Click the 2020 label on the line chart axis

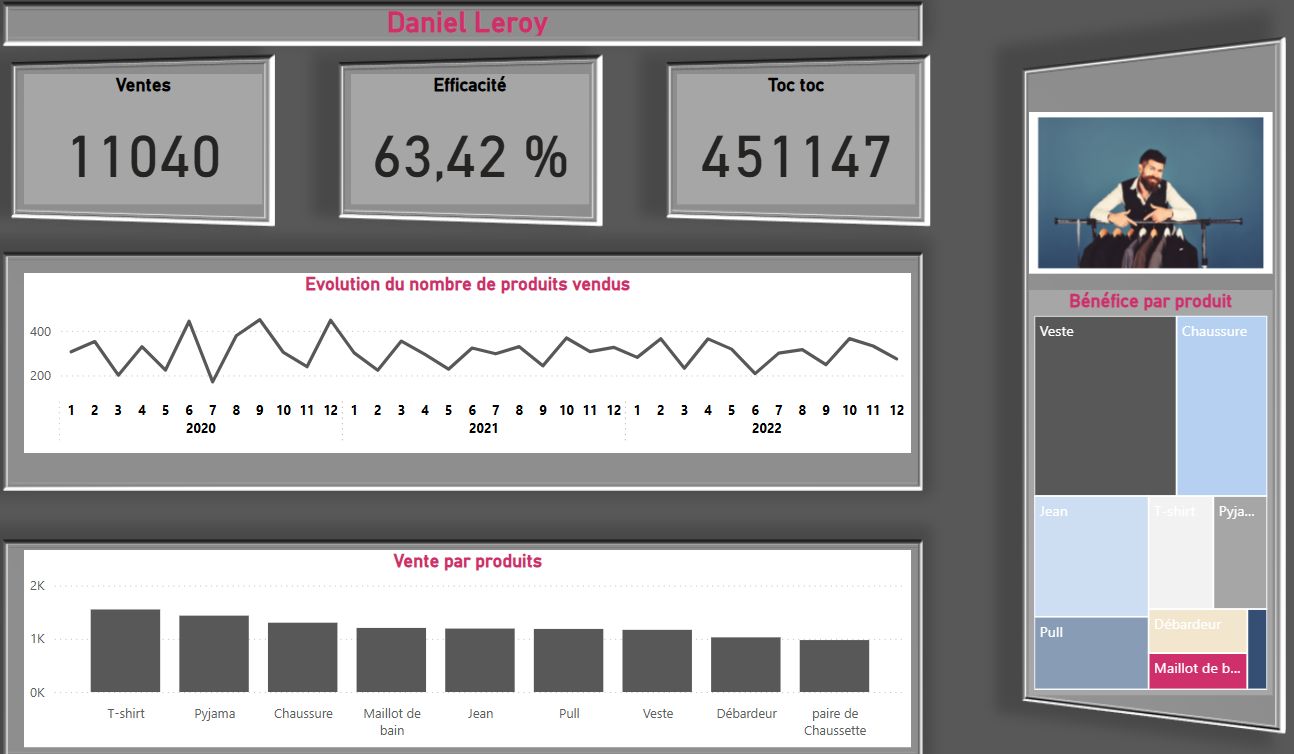point(201,428)
